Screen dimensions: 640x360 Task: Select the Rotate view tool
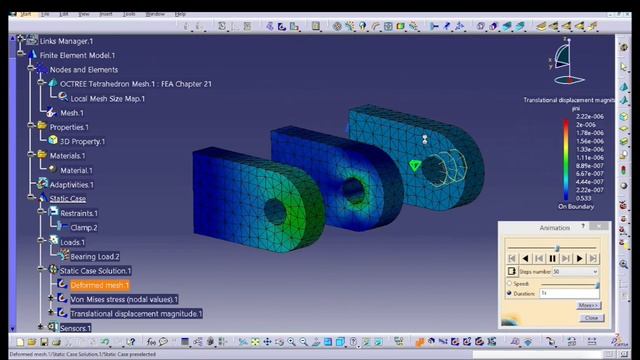pyautogui.click(x=280, y=342)
